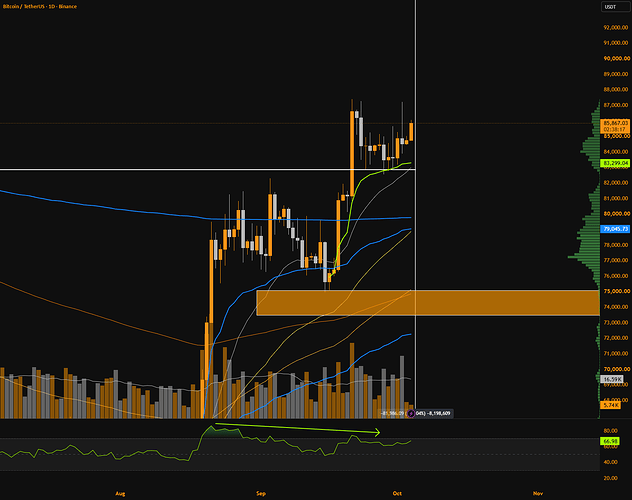Select the orange demand zone rectangle

(428, 303)
